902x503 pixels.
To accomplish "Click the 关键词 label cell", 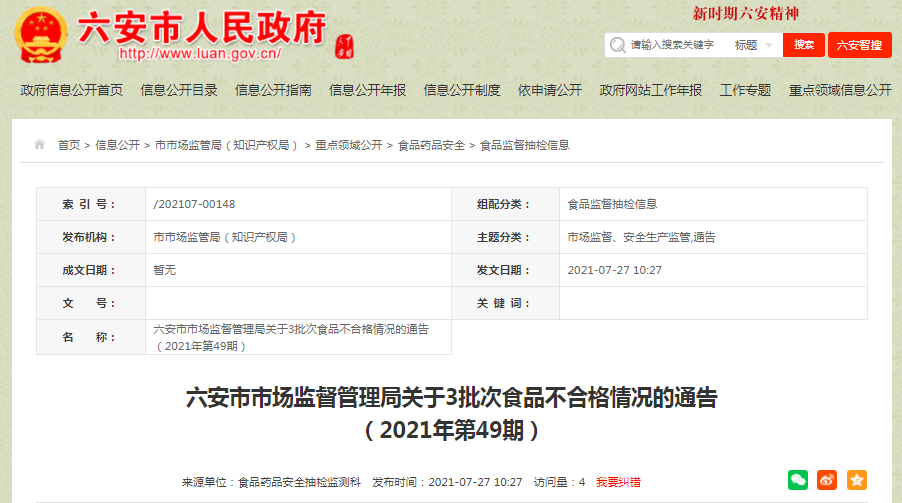I will pyautogui.click(x=506, y=303).
